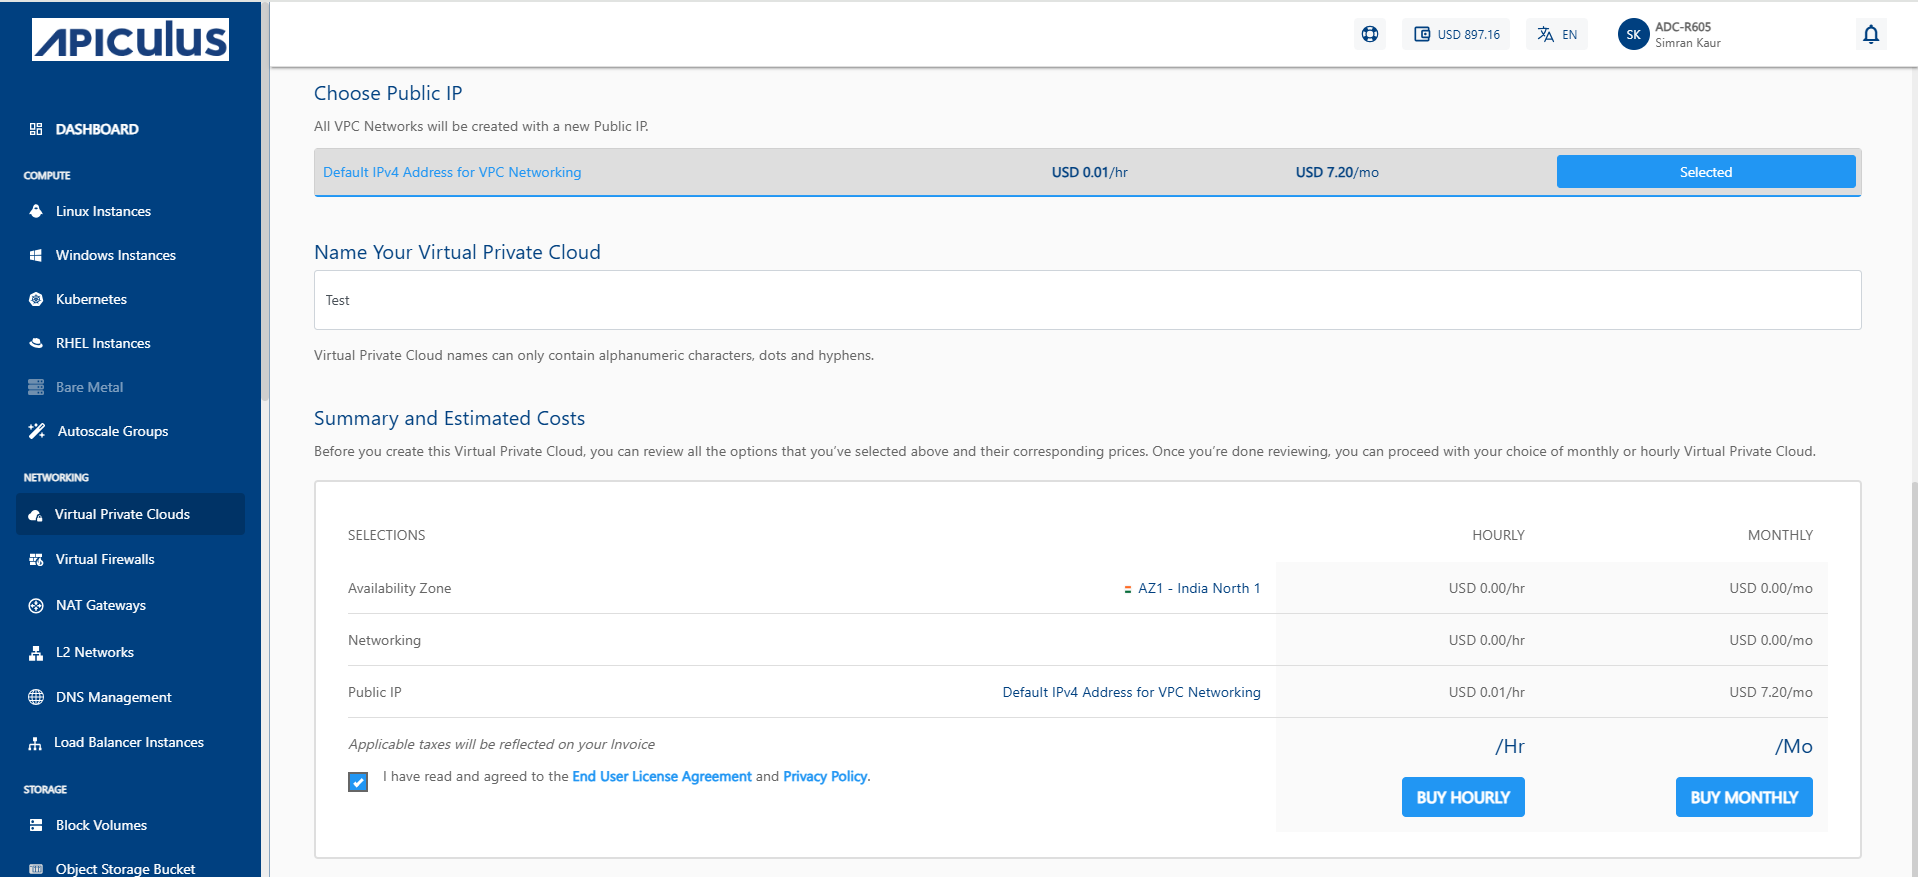Click AZ1 - India North 1 link in summary
1918x877 pixels.
(x=1199, y=588)
